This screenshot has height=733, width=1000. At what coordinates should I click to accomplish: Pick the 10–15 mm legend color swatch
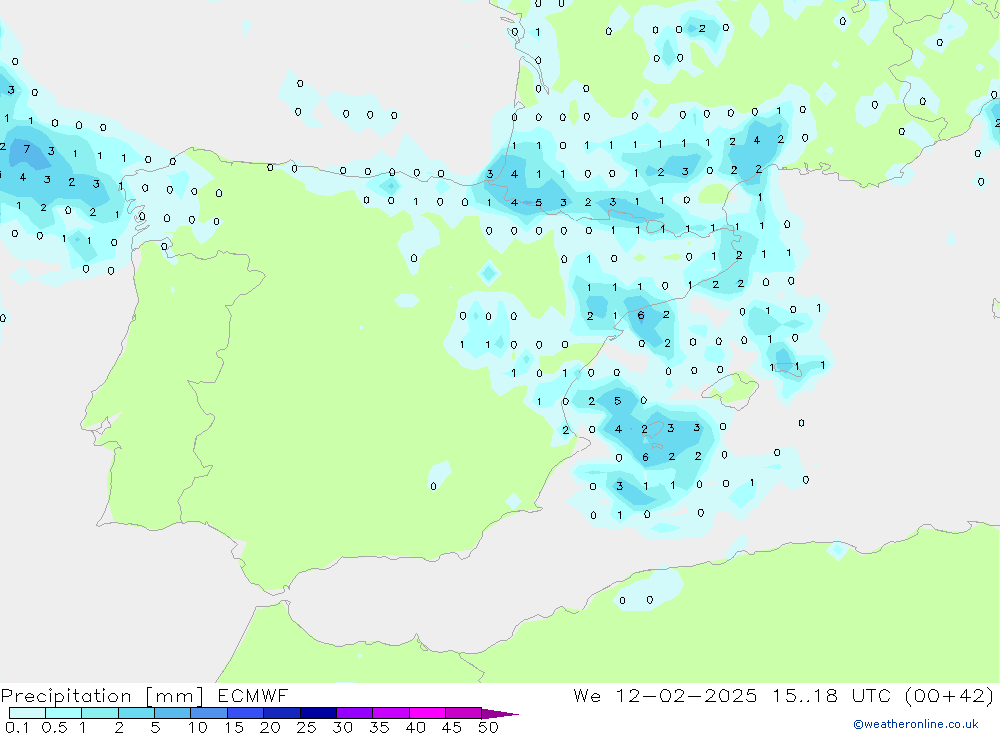coord(209,713)
